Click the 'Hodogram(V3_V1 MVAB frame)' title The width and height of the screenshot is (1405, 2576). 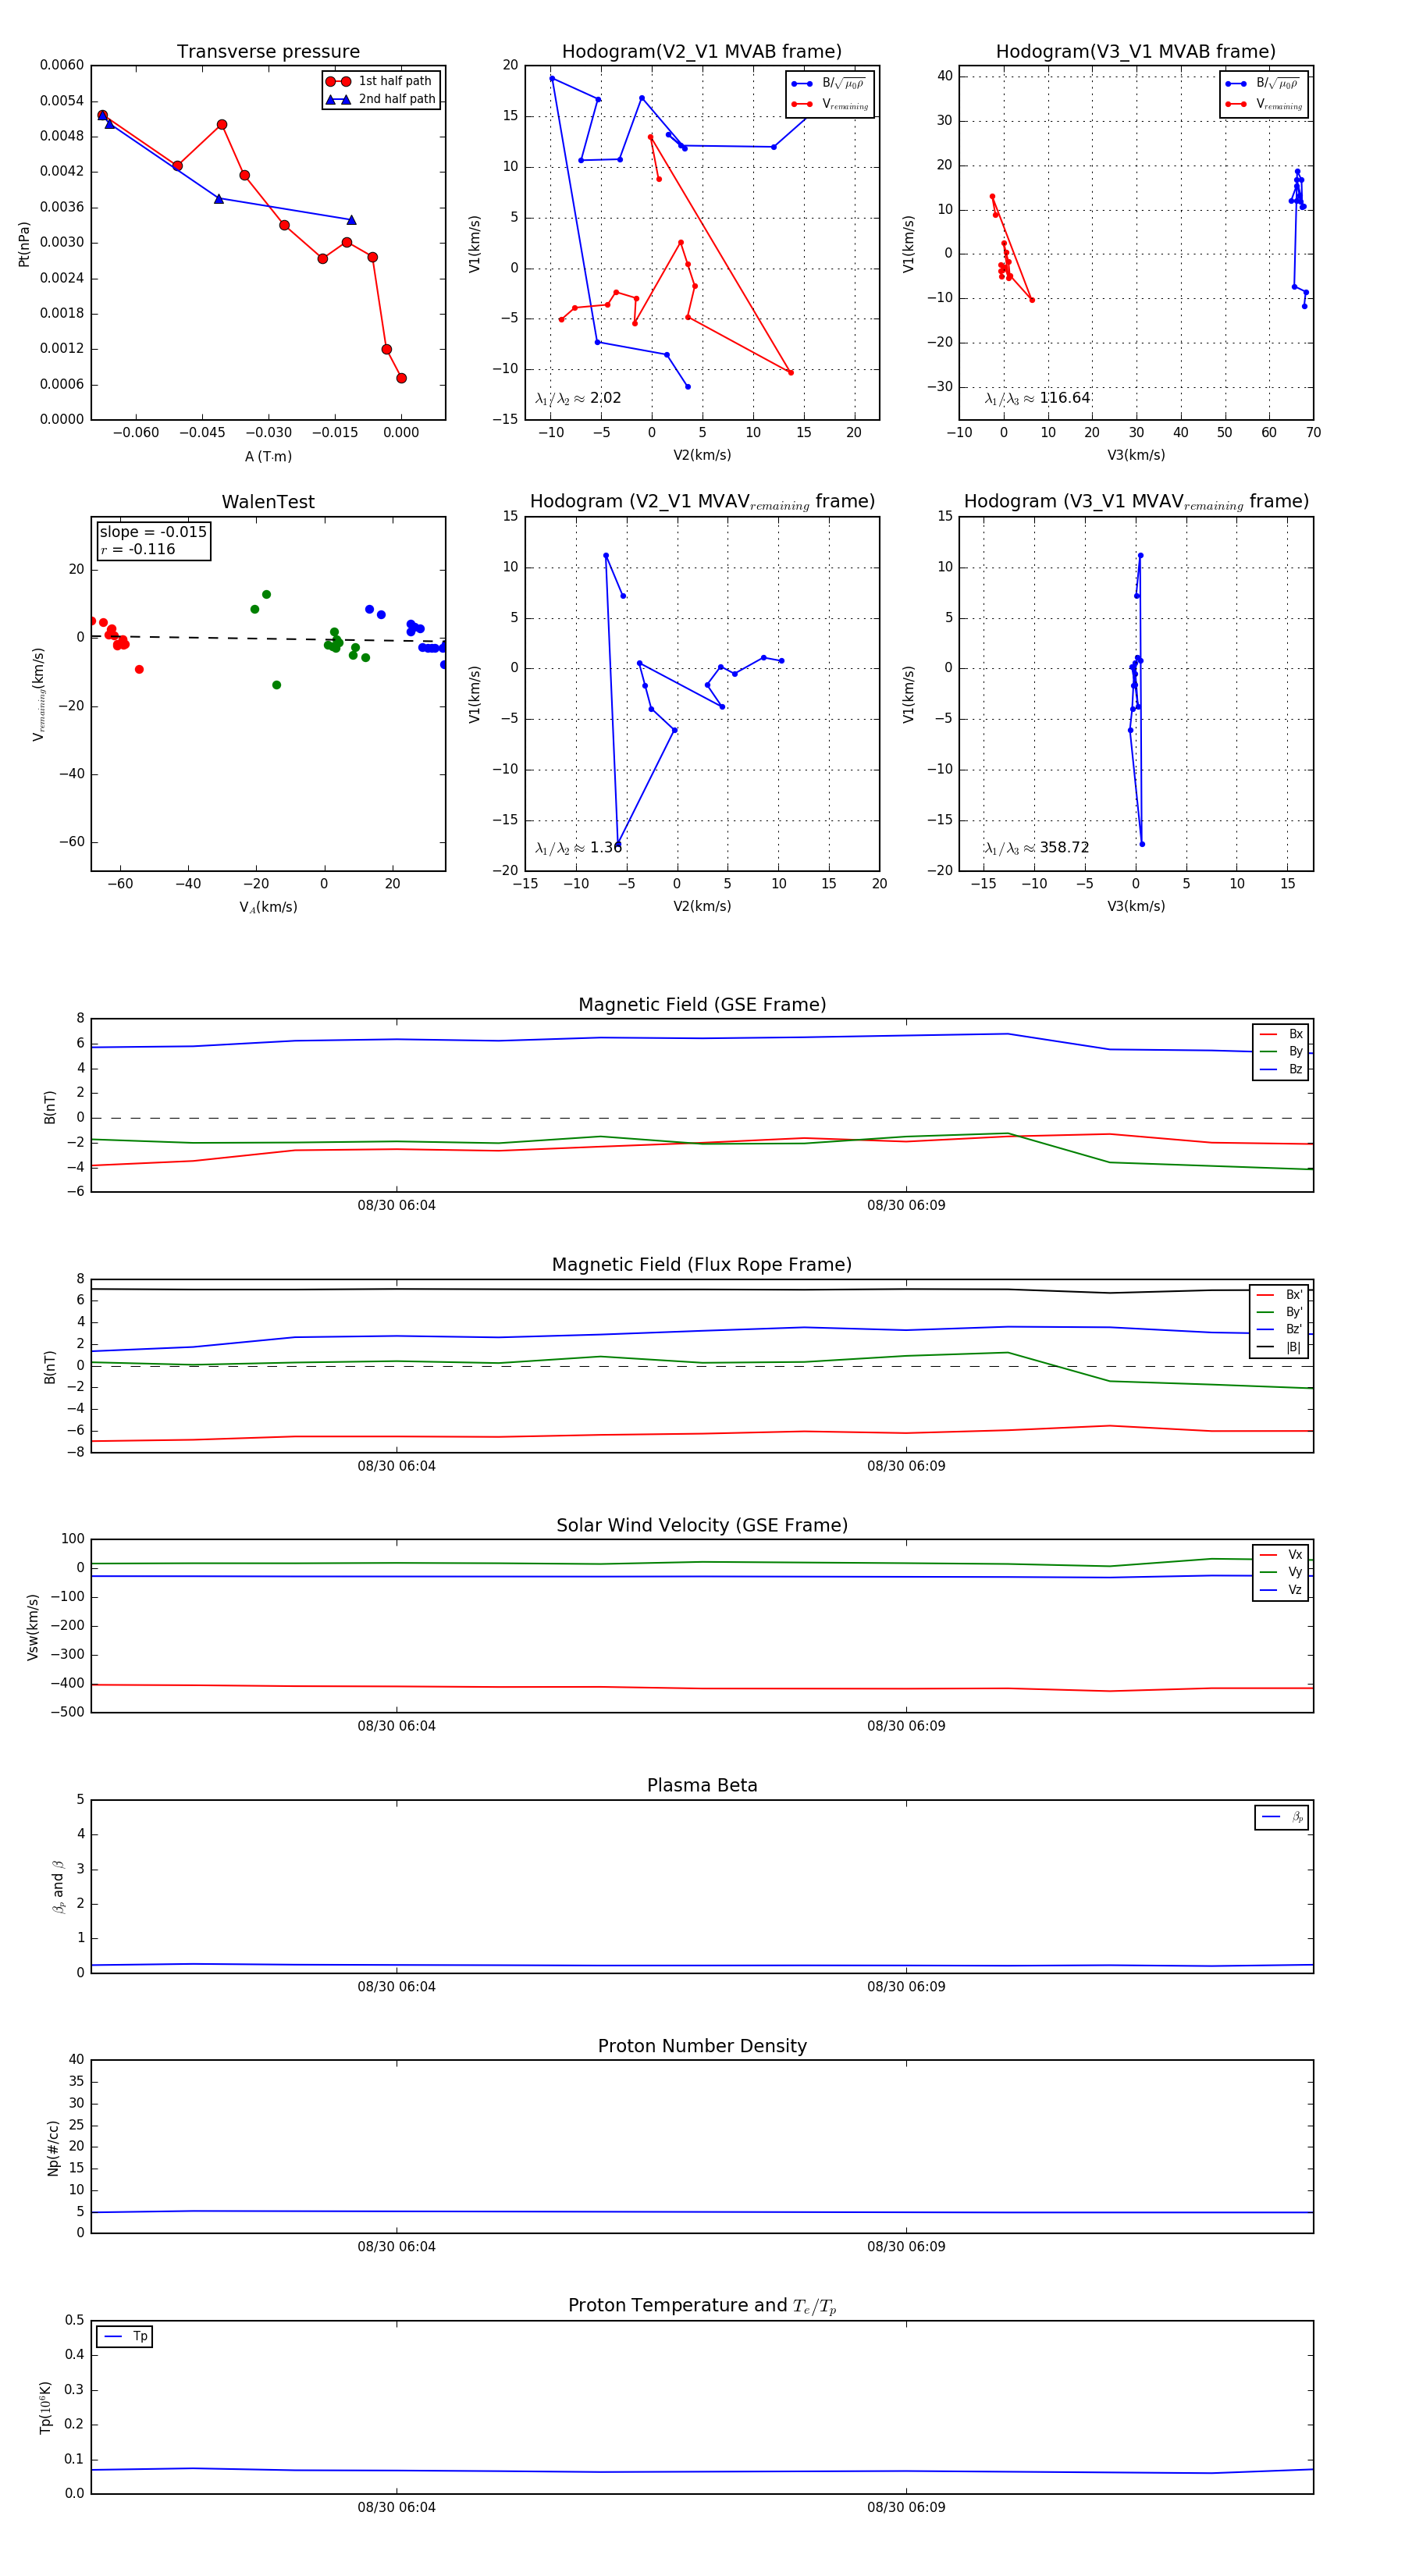[x=1136, y=52]
